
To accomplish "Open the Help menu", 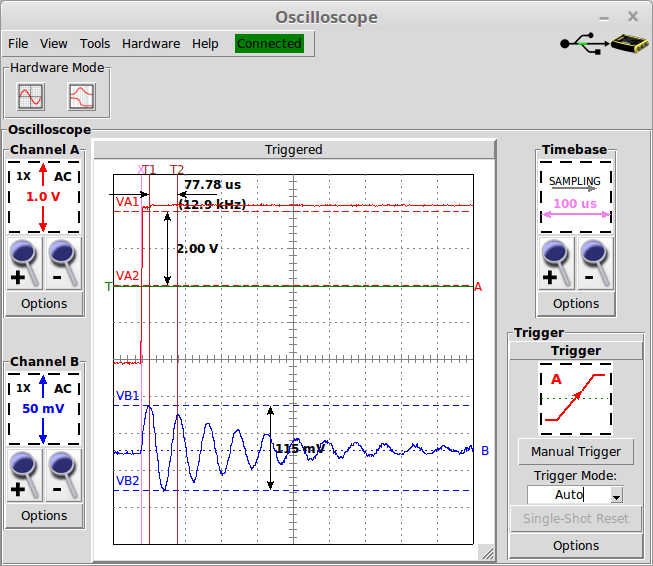I will 205,43.
